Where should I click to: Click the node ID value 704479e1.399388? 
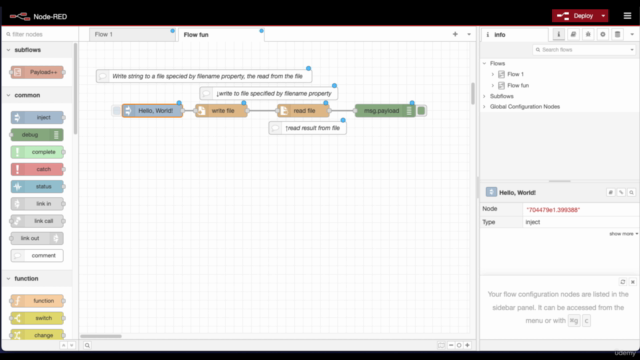point(553,210)
